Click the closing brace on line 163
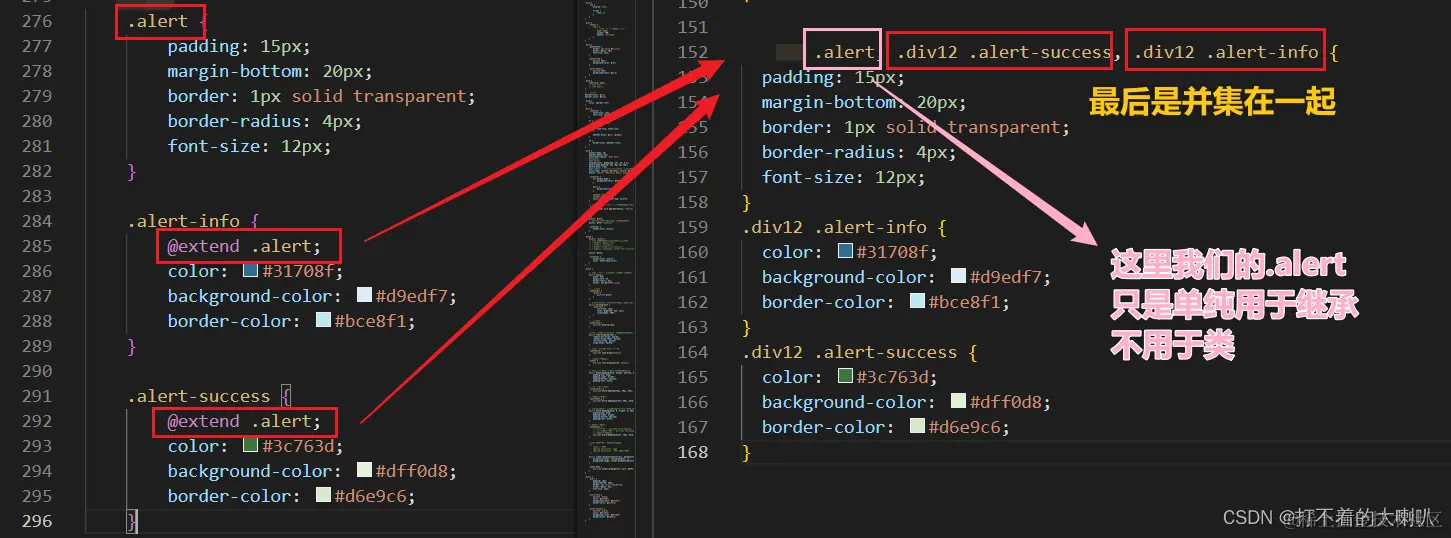The image size is (1451, 538). click(746, 327)
